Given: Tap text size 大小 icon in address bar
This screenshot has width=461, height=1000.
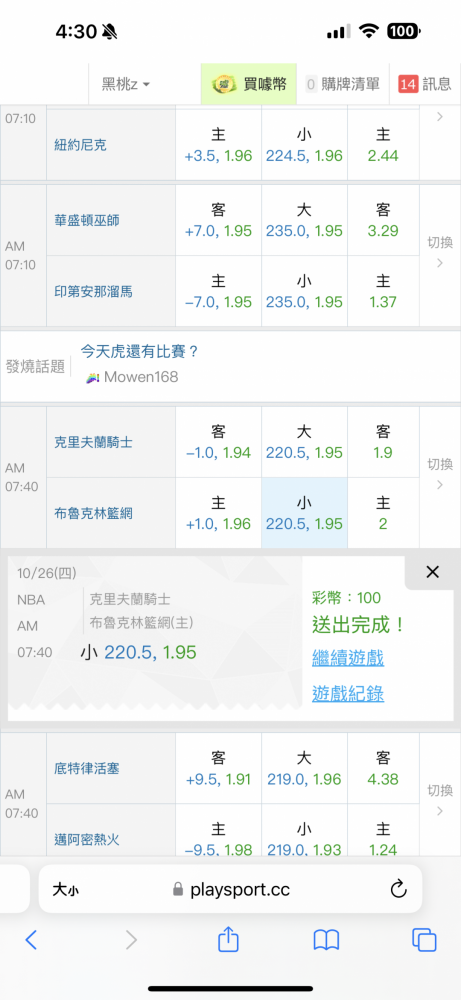Looking at the screenshot, I should click(66, 890).
